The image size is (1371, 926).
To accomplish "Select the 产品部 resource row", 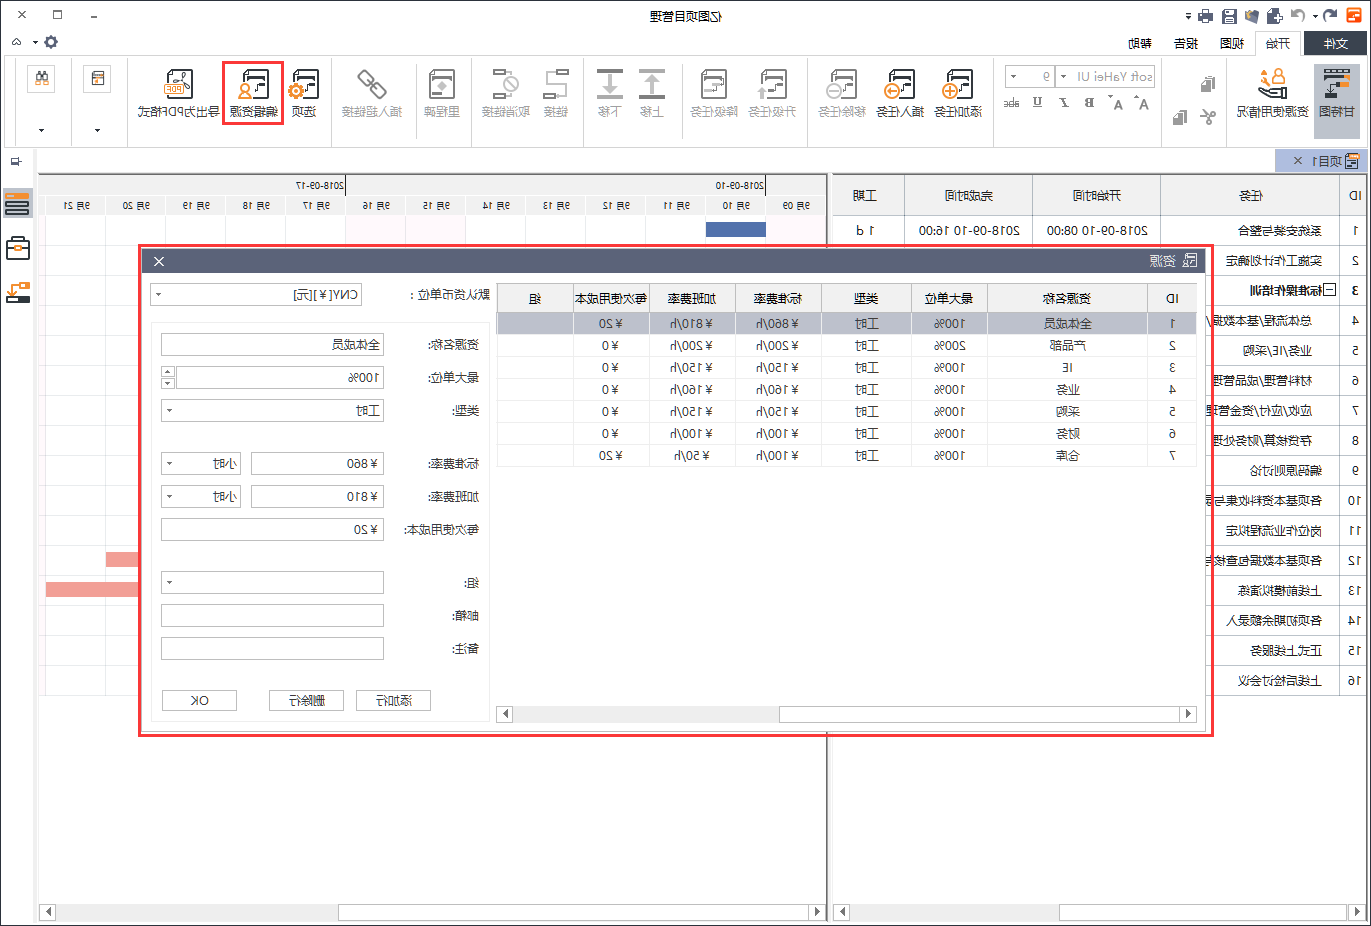I will (x=846, y=345).
